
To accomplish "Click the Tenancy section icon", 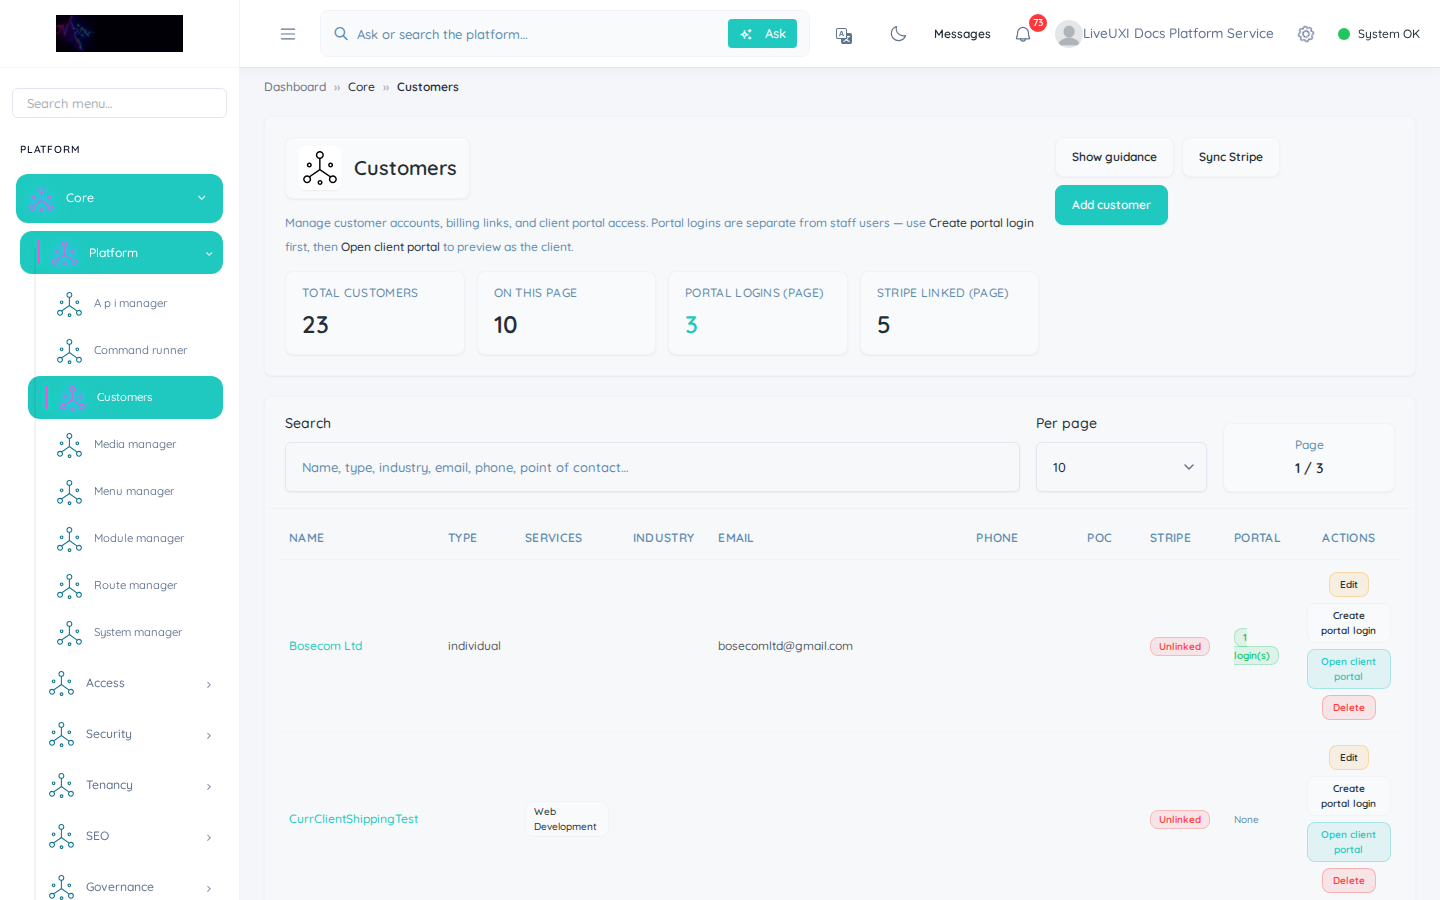I will (62, 786).
